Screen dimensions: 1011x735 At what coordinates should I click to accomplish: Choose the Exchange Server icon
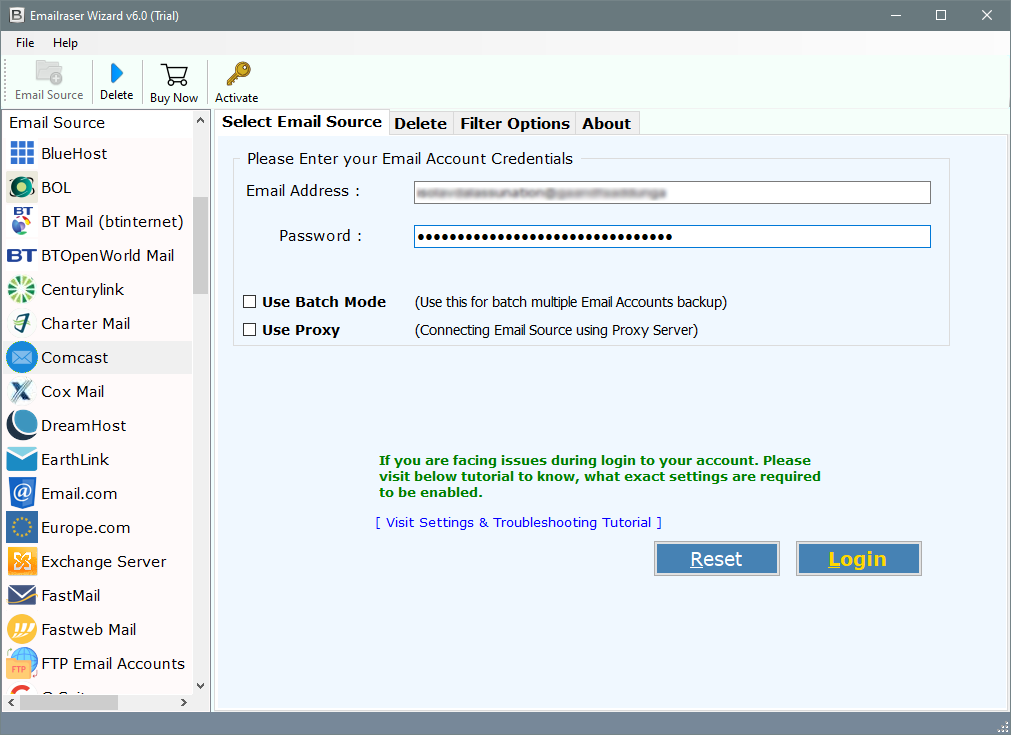pyautogui.click(x=22, y=562)
